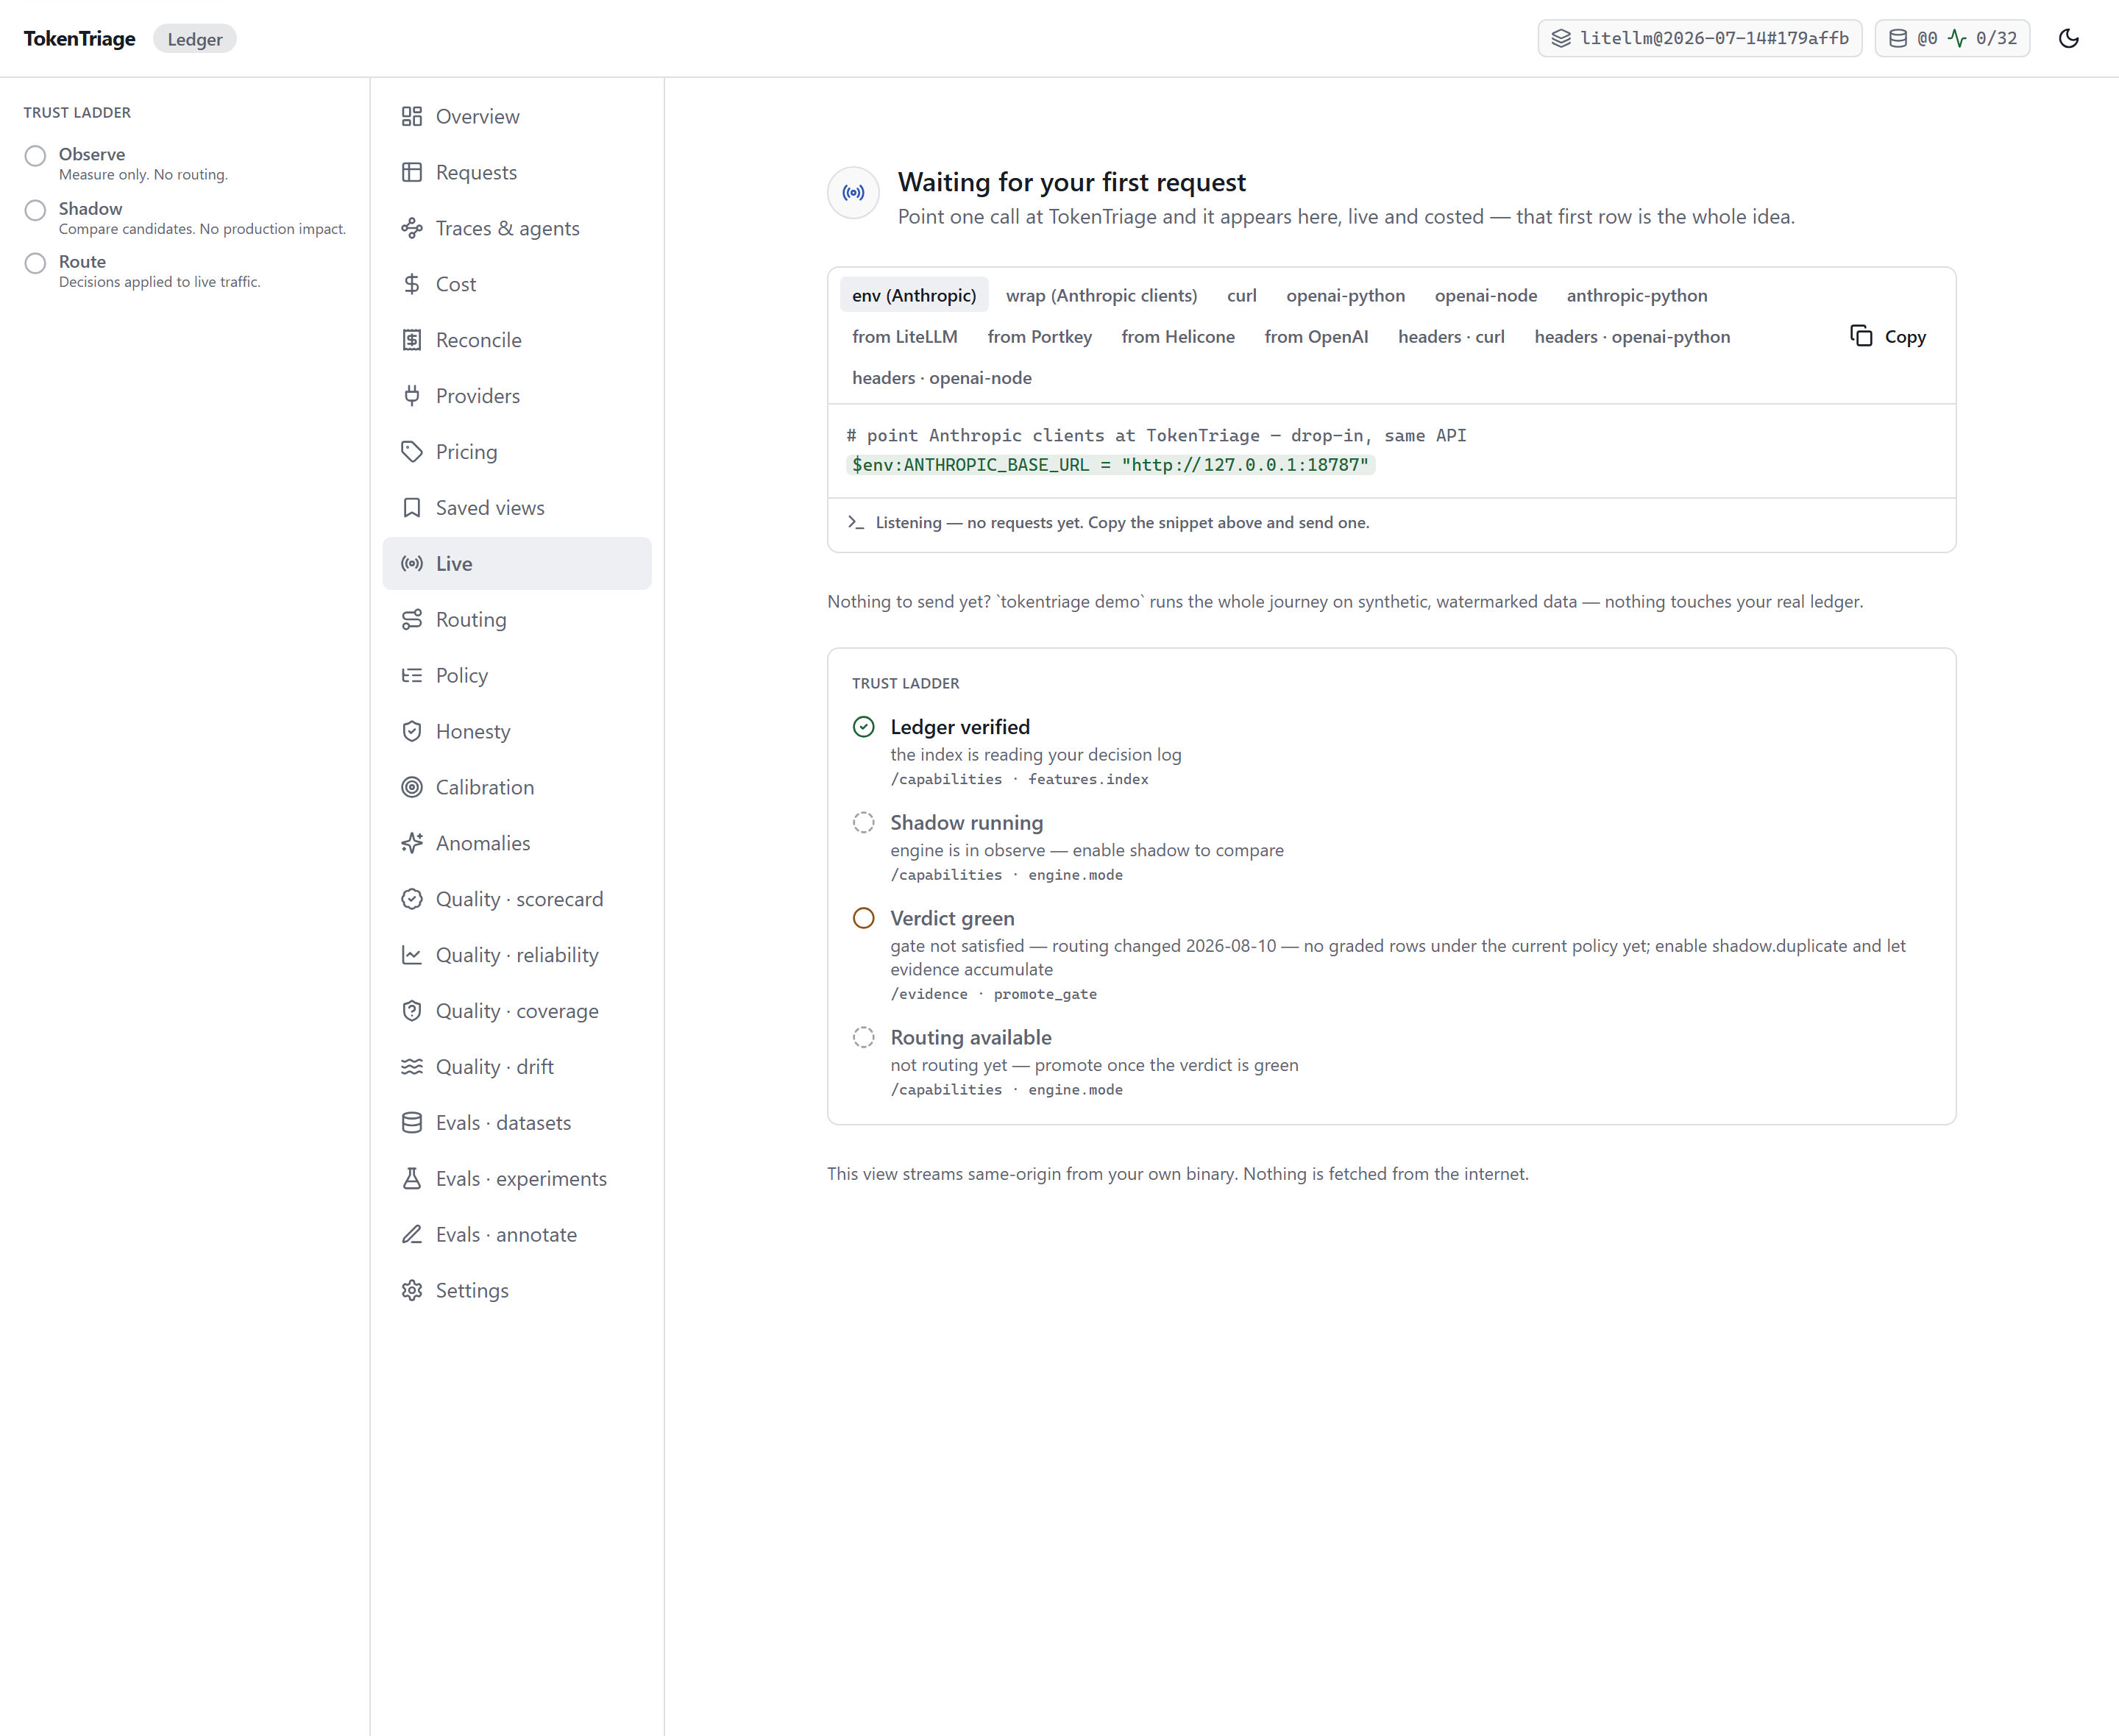2119x1736 pixels.
Task: Open the from Portkey tab
Action: pyautogui.click(x=1039, y=336)
